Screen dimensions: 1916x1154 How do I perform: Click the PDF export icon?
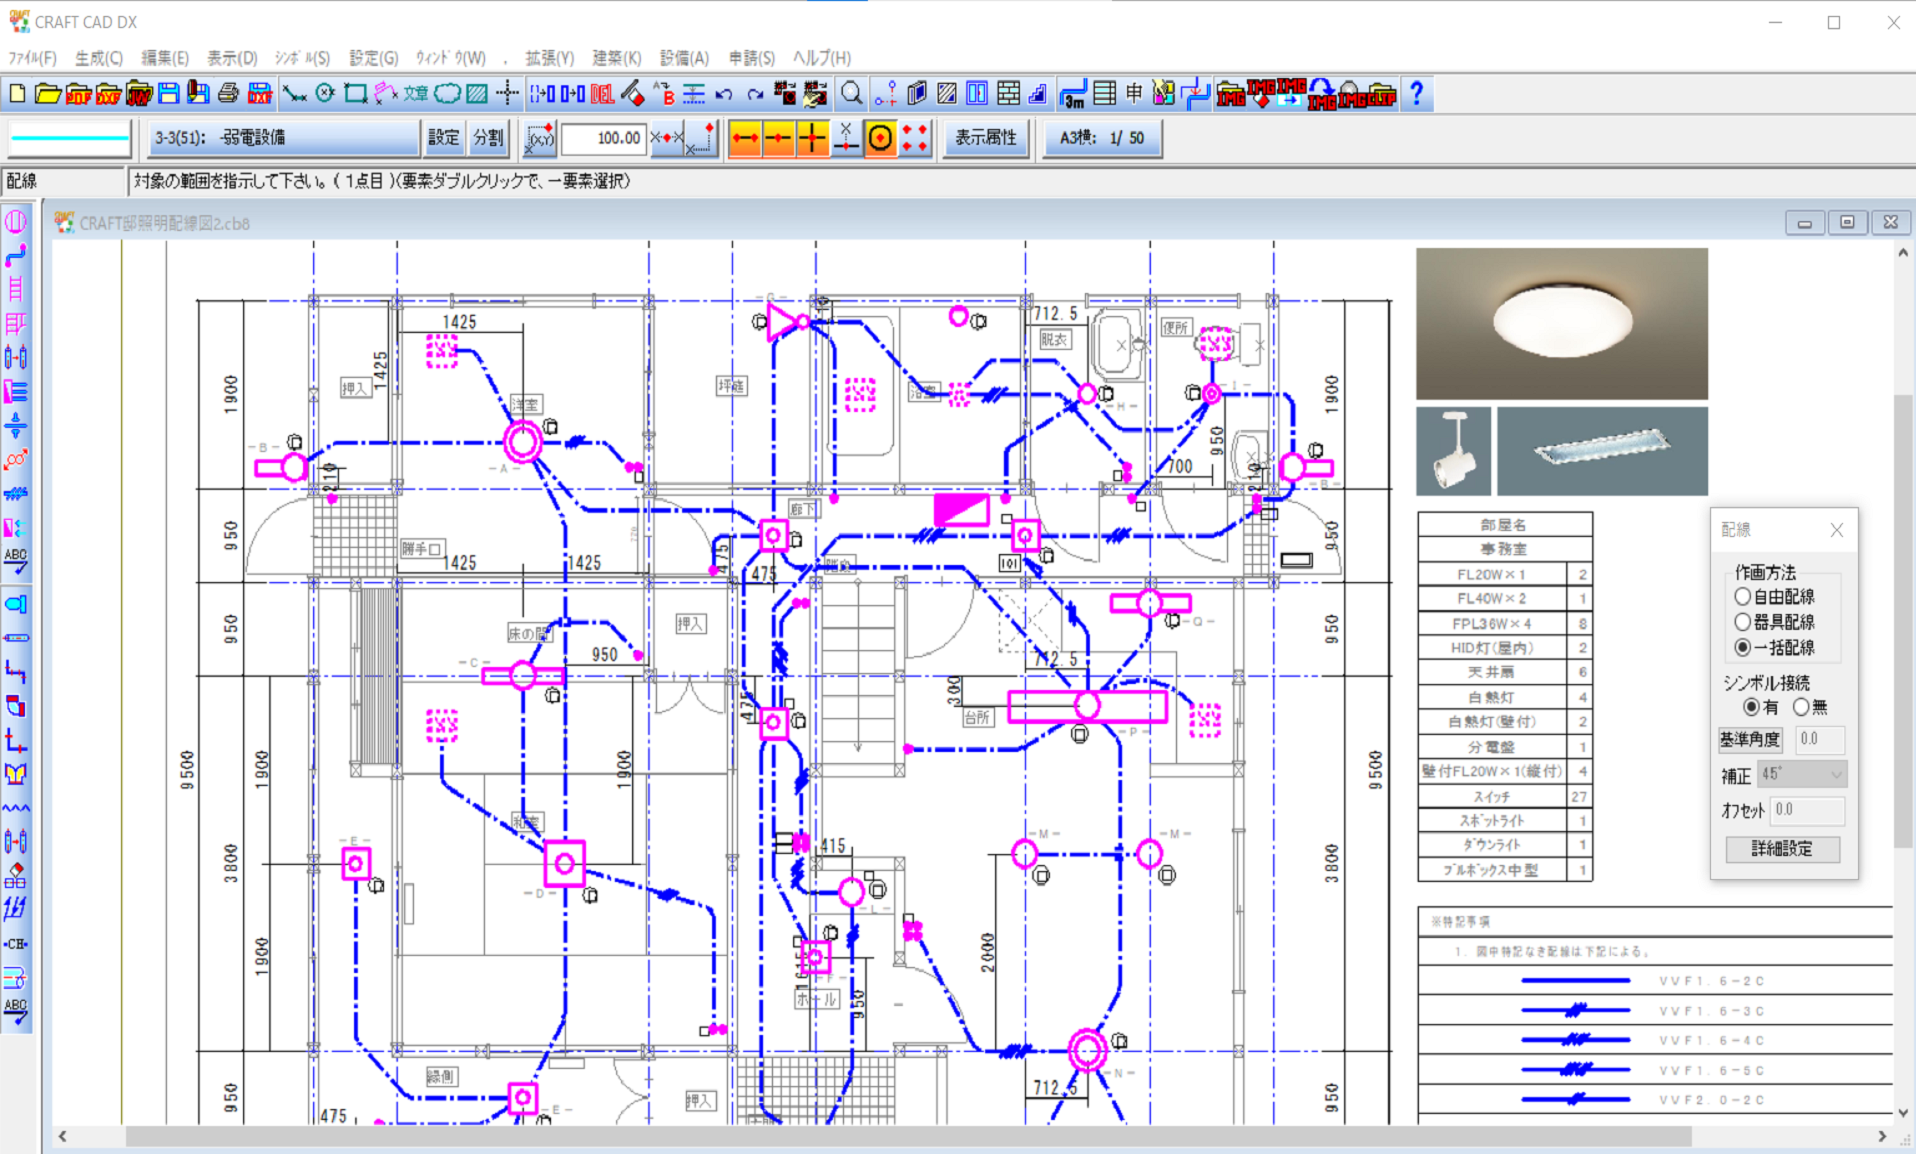click(78, 94)
